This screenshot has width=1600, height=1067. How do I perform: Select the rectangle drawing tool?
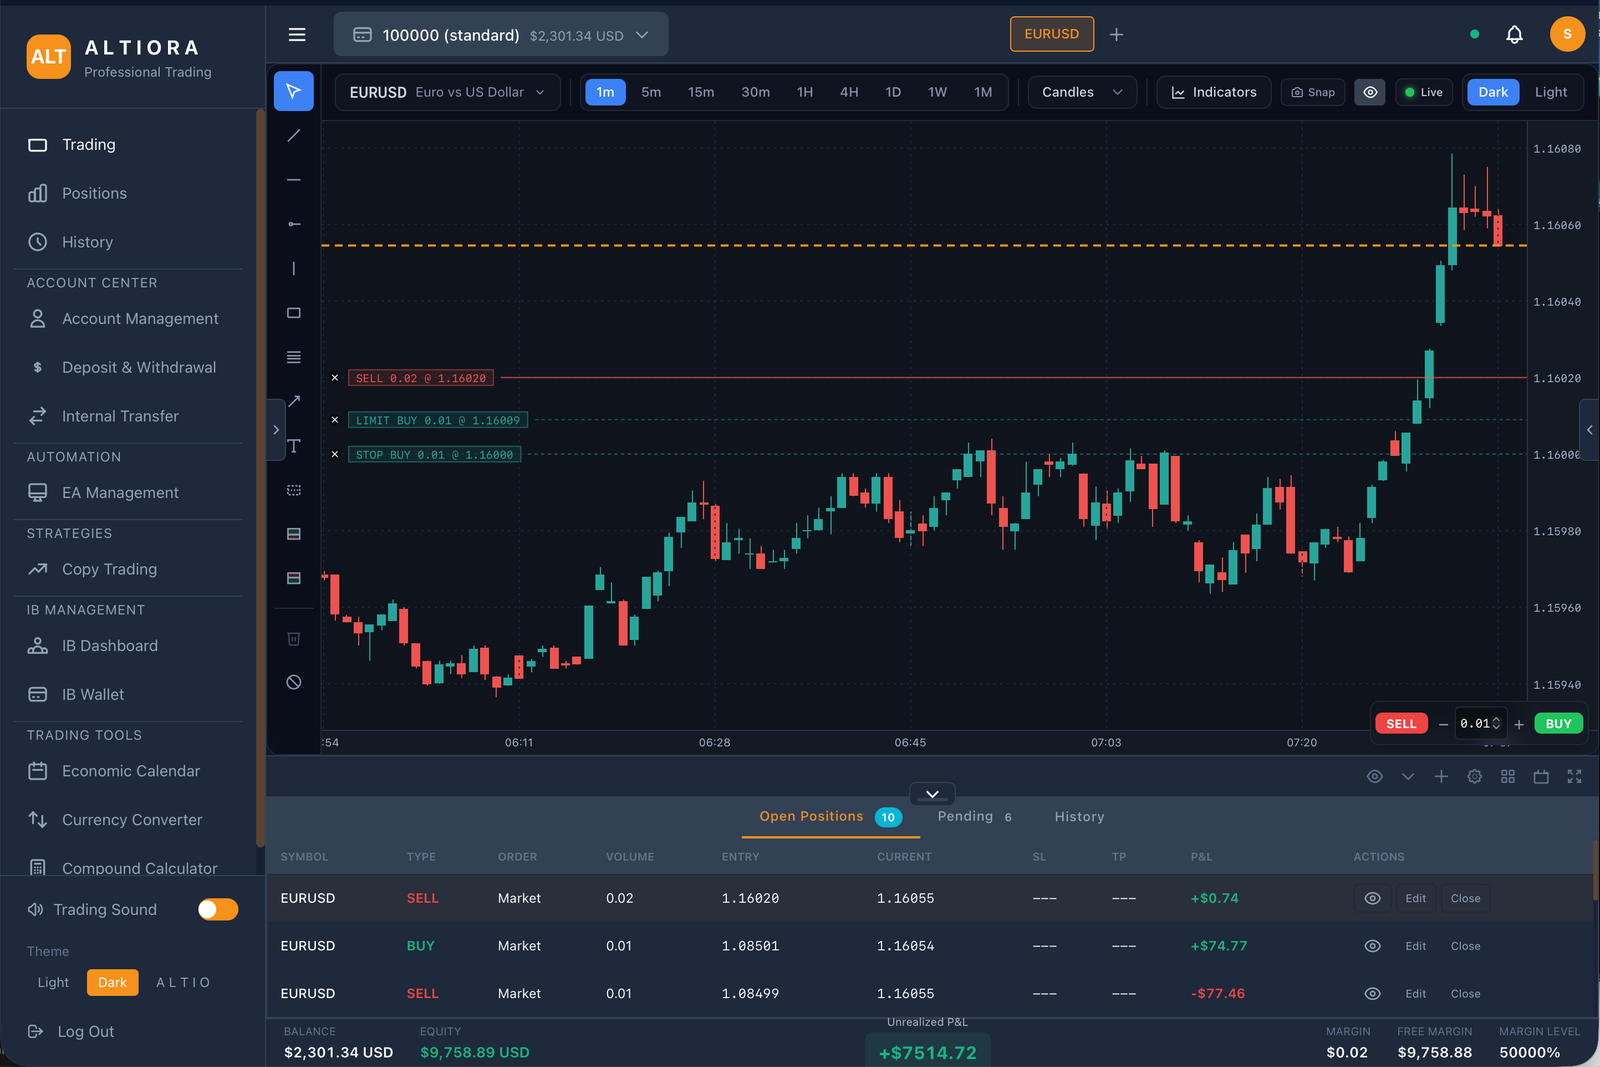293,313
